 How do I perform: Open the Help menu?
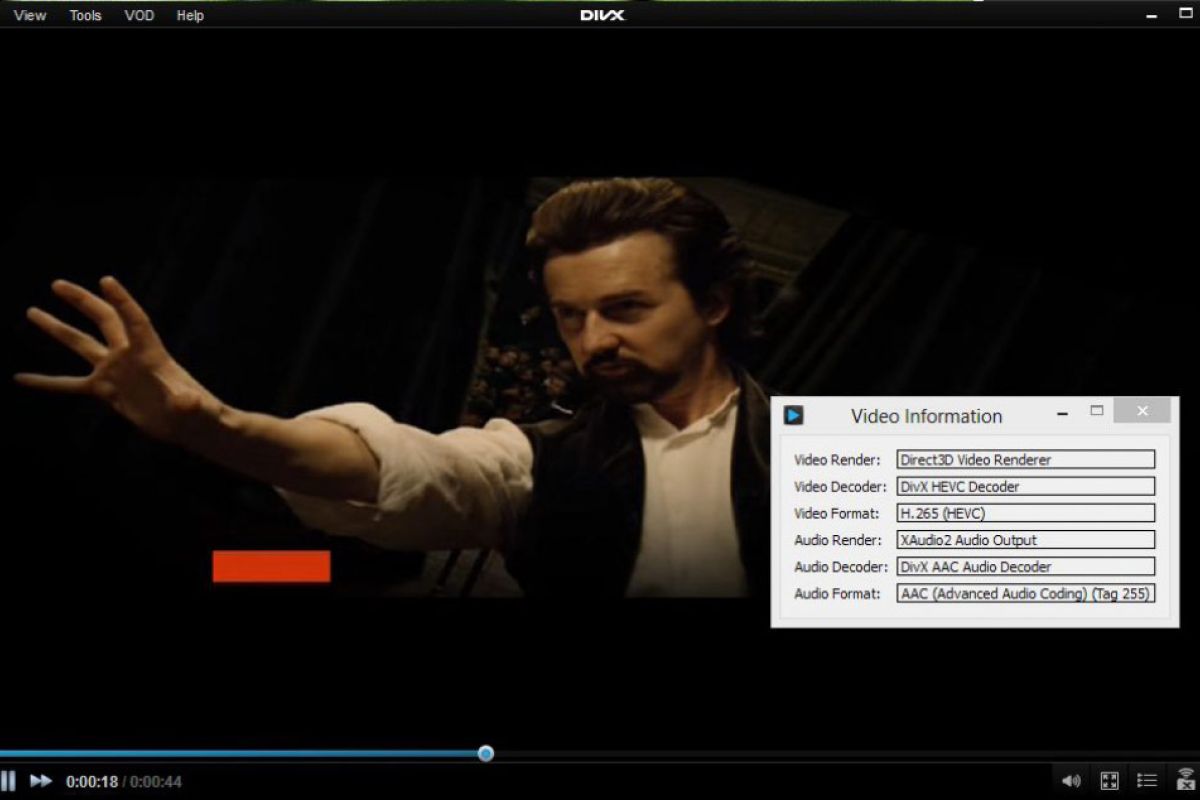point(190,15)
